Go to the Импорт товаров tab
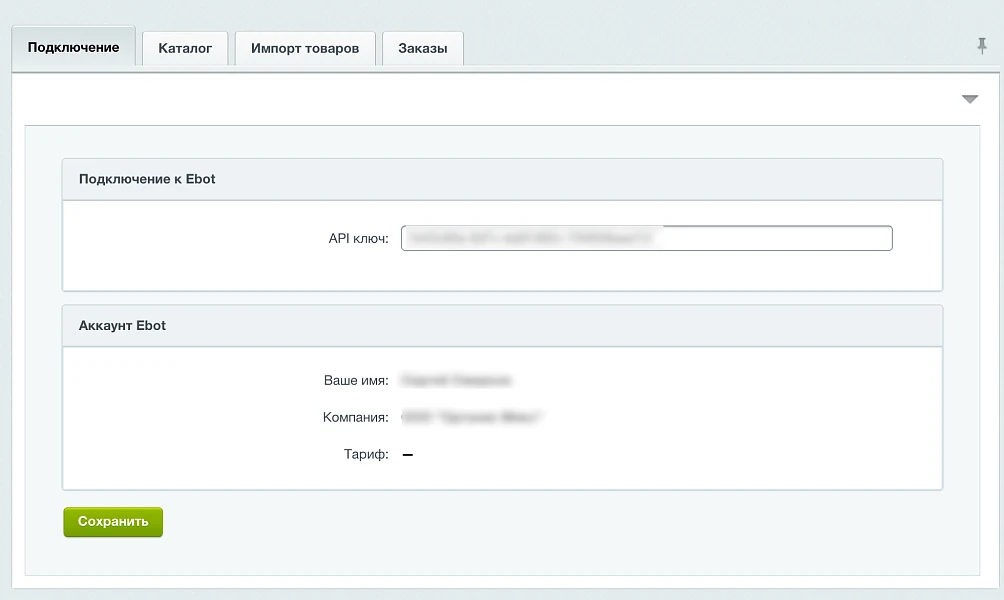Viewport: 1004px width, 600px height. (x=305, y=48)
